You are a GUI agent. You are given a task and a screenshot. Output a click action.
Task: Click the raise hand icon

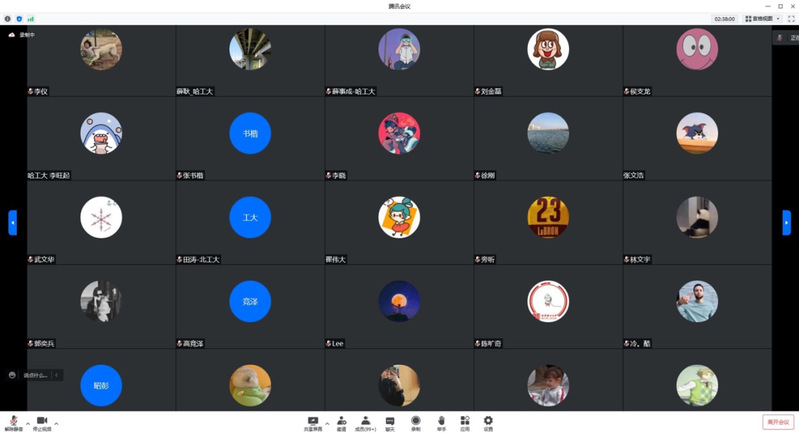pyautogui.click(x=441, y=421)
